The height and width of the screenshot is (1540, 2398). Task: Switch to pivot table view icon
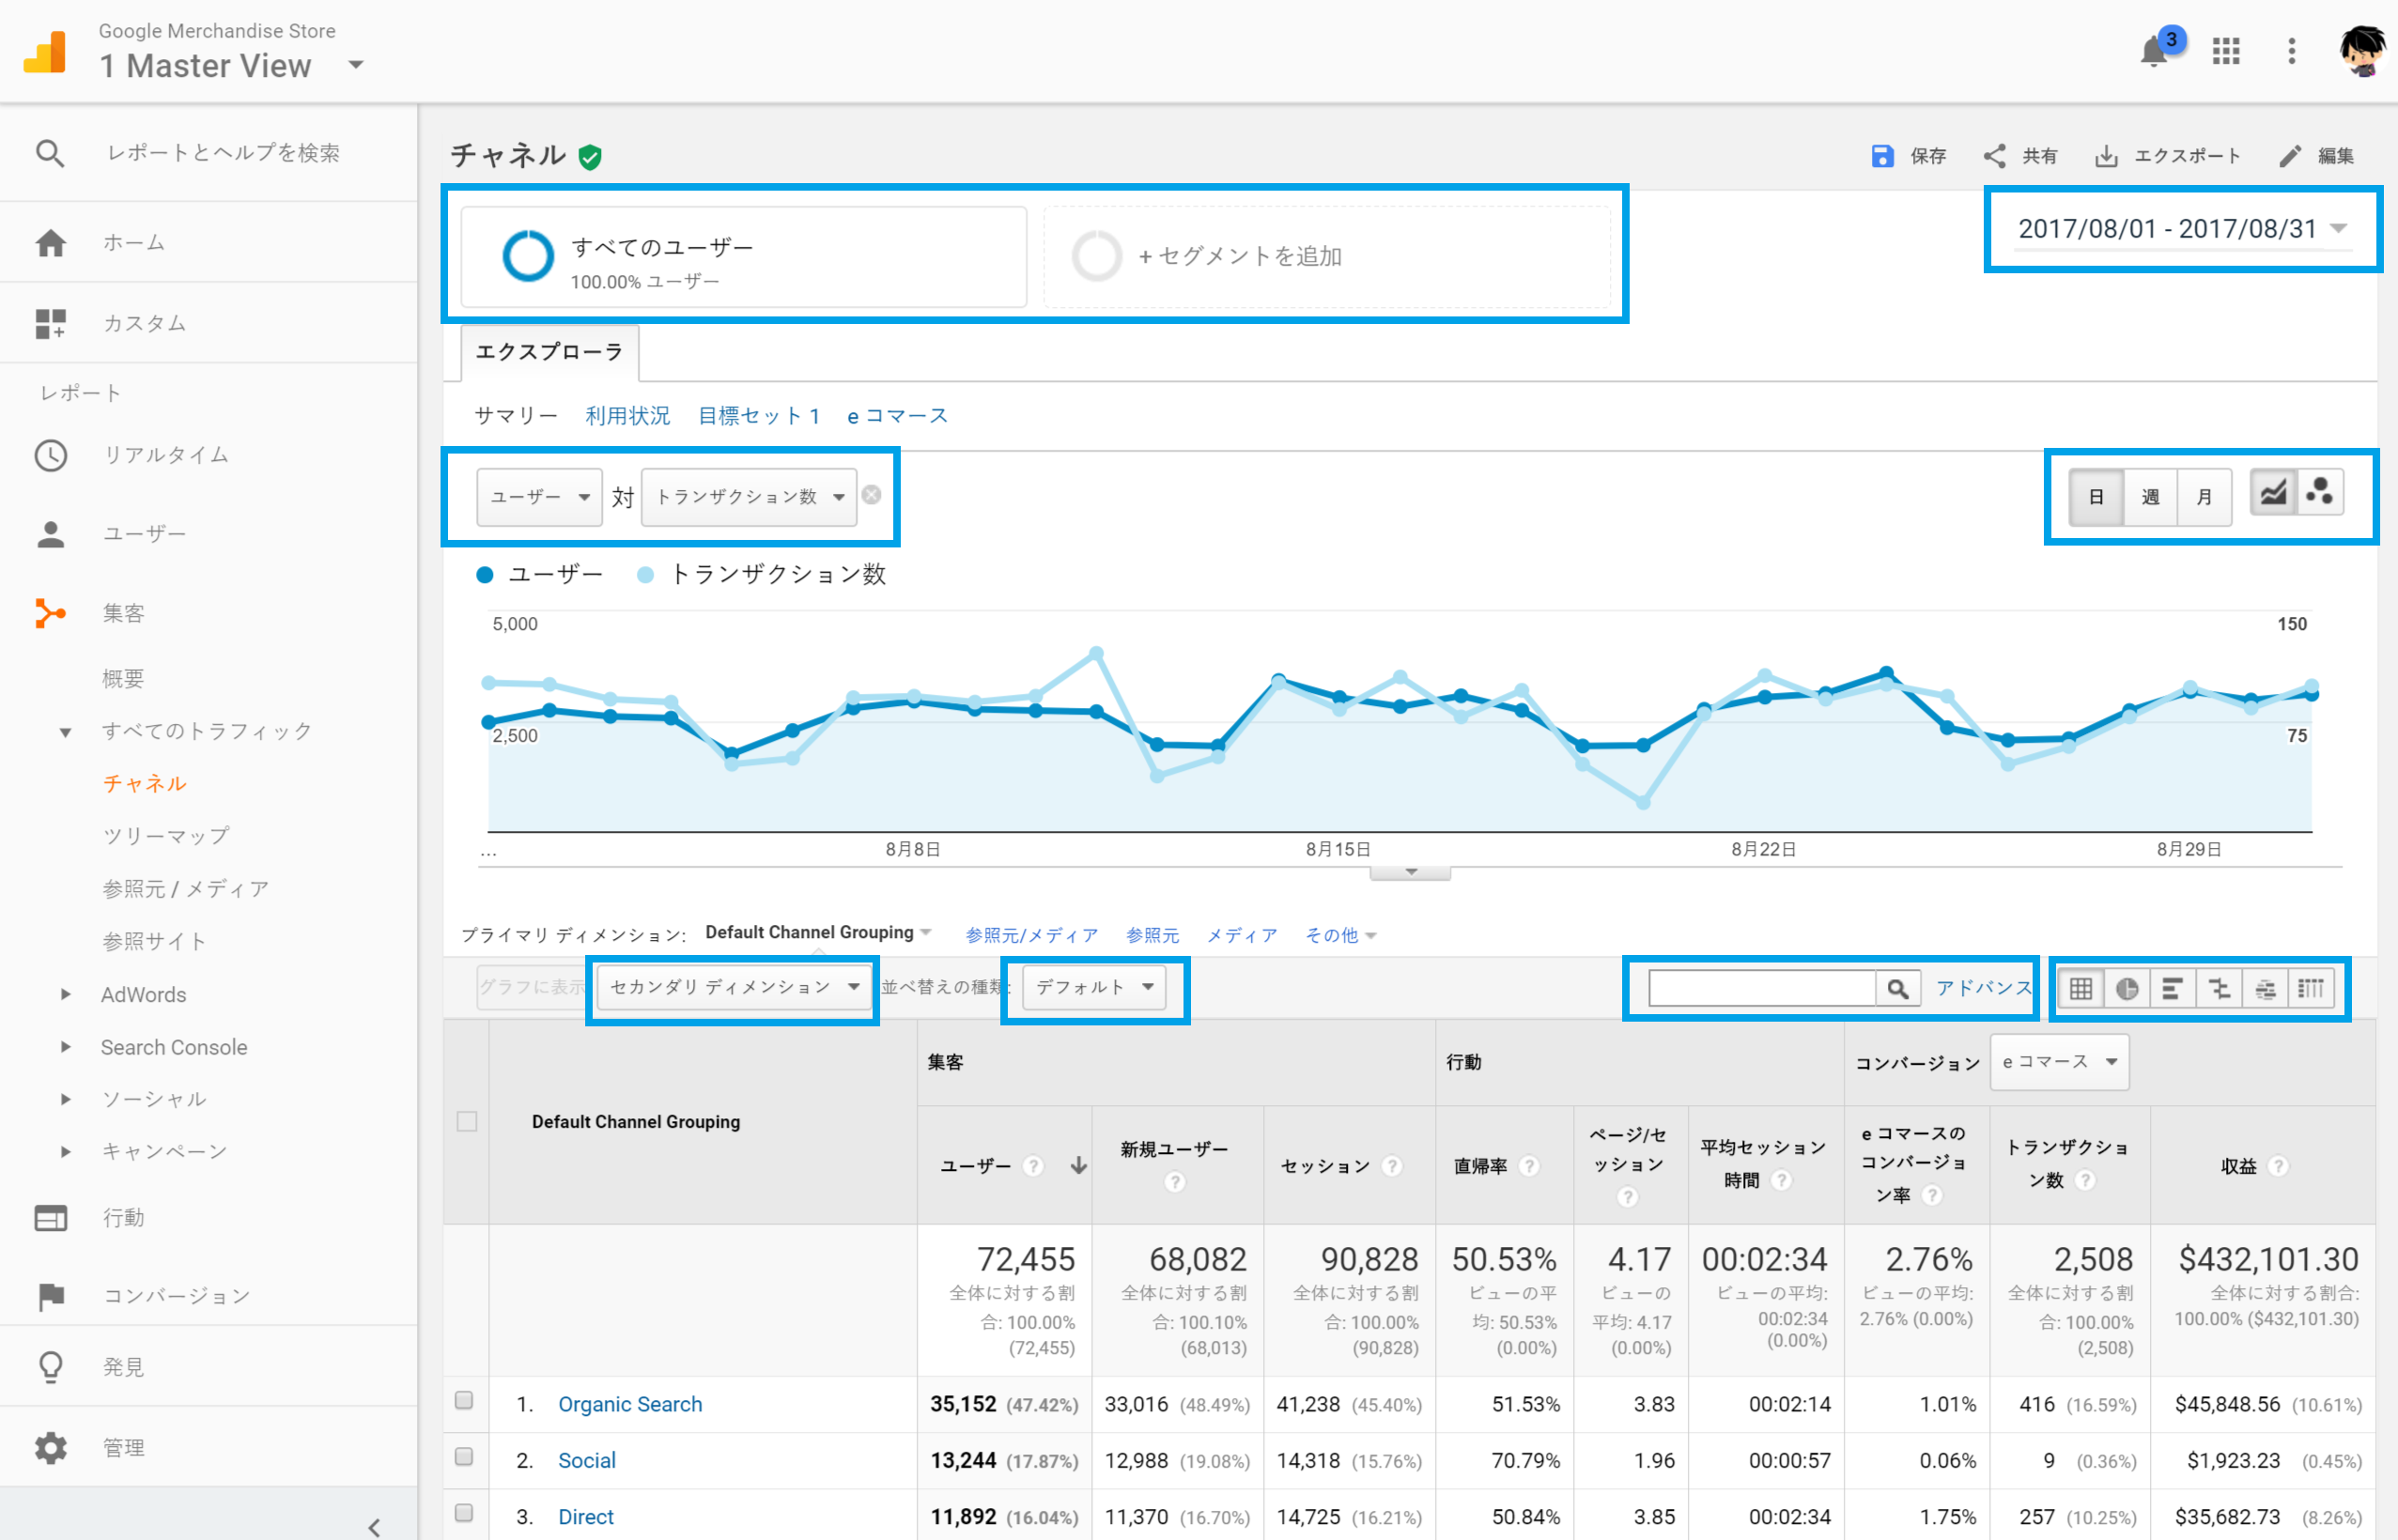pyautogui.click(x=2311, y=989)
